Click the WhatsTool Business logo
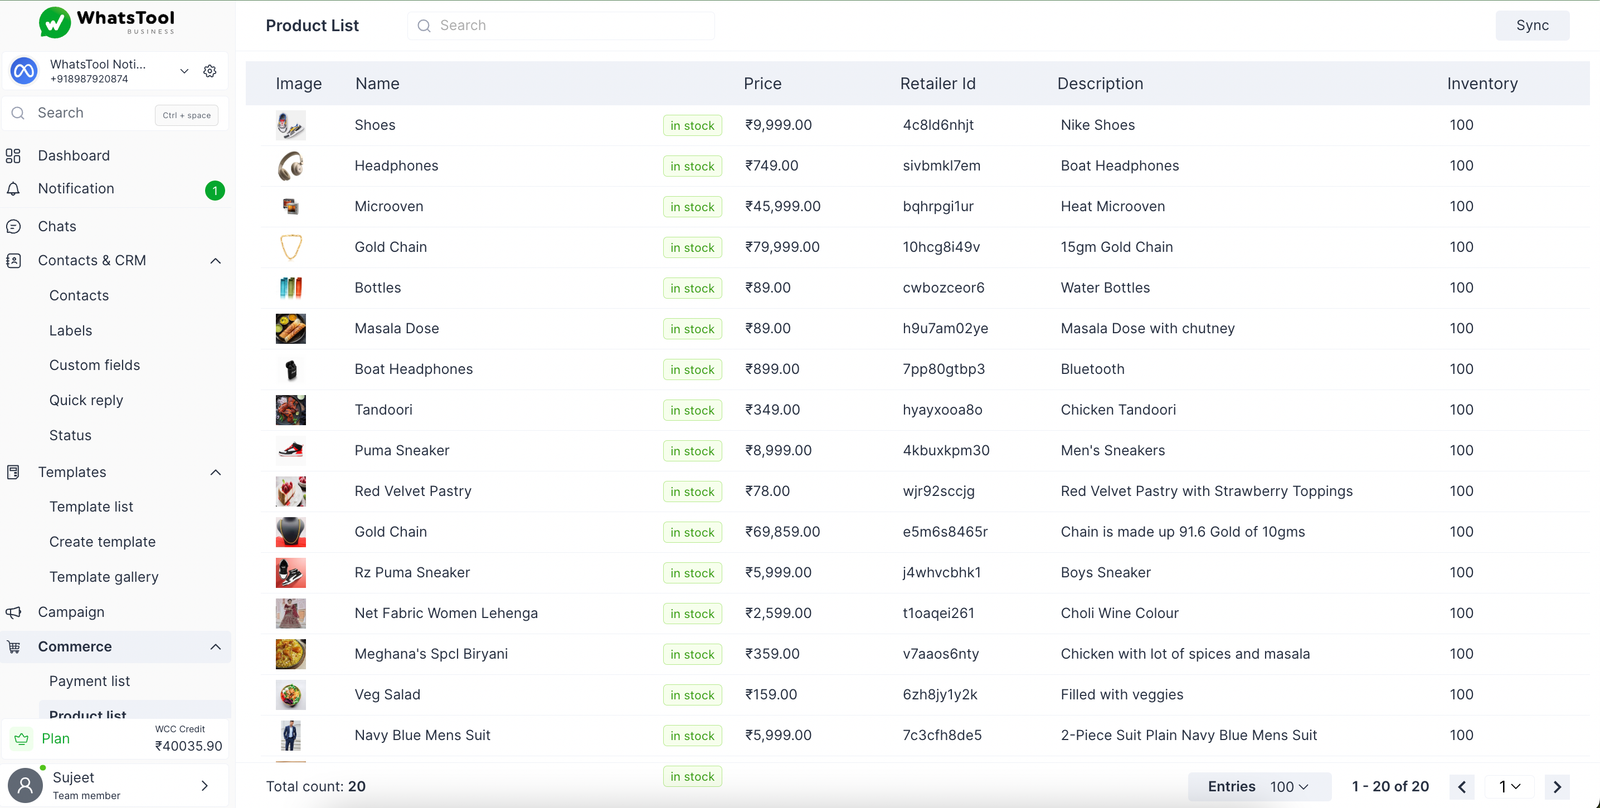This screenshot has height=808, width=1600. (107, 22)
